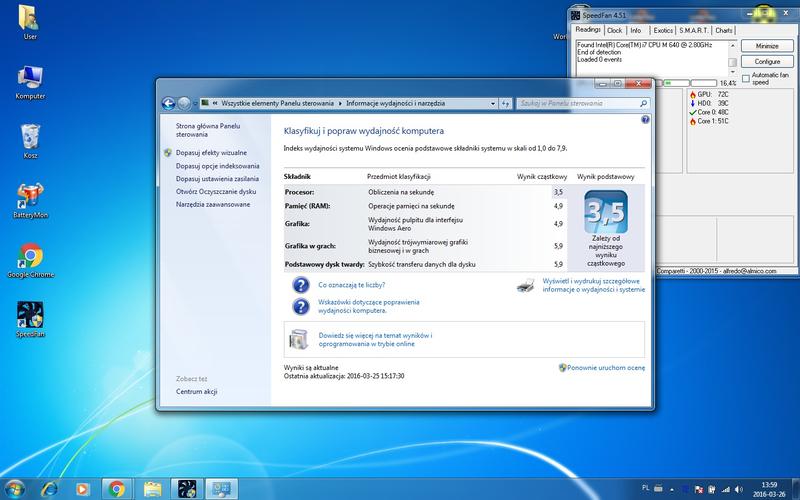Open the network signal tray icon
Image resolution: width=800 pixels, height=500 pixels.
pyautogui.click(x=725, y=490)
